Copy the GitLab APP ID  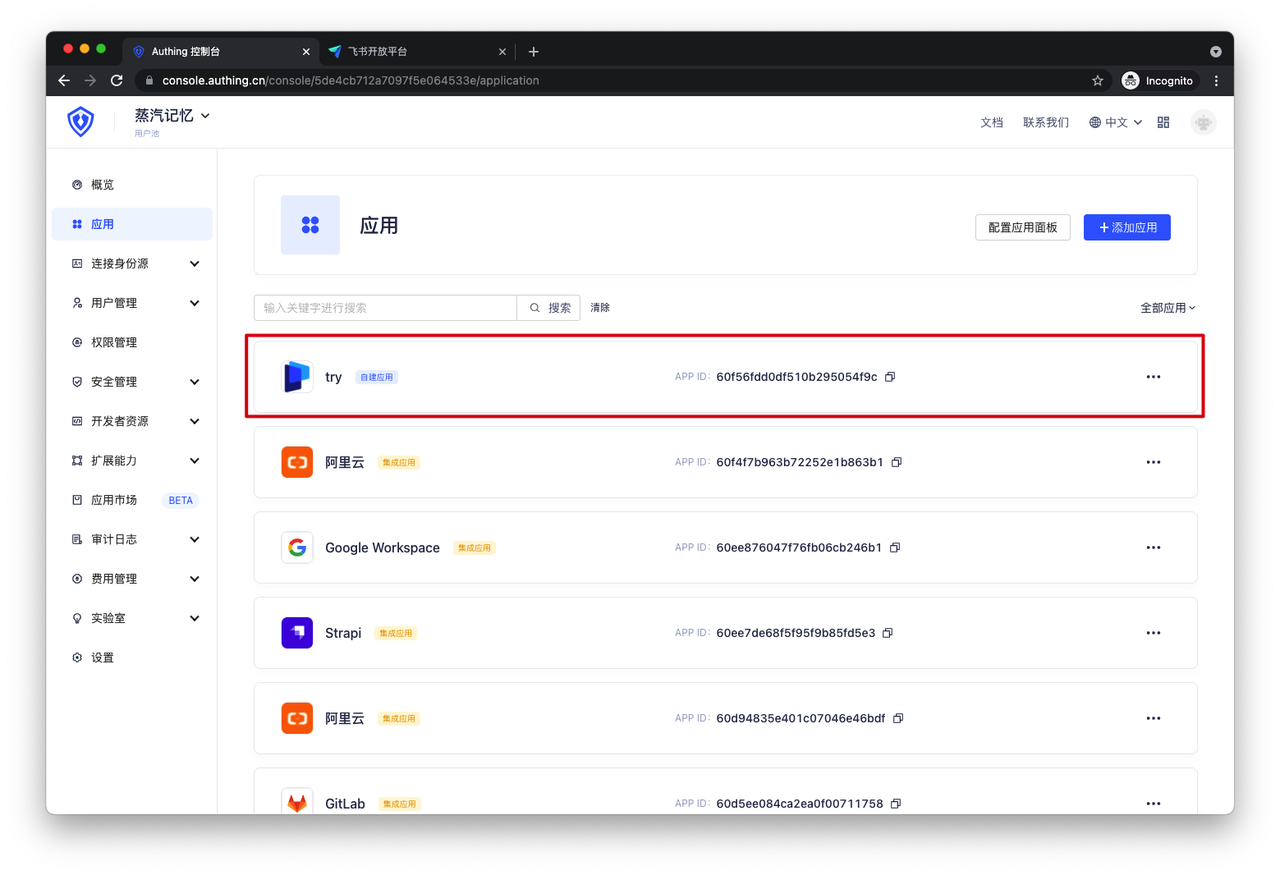[x=896, y=804]
